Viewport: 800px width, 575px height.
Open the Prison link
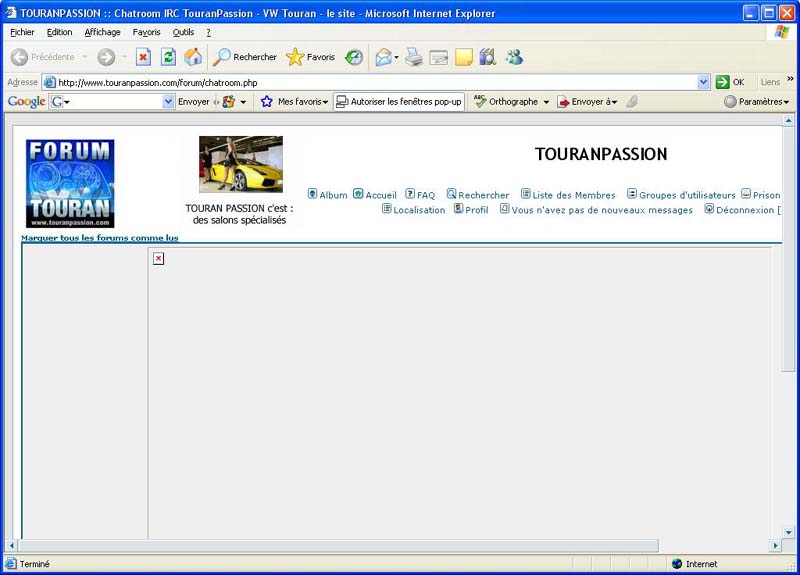[x=766, y=195]
